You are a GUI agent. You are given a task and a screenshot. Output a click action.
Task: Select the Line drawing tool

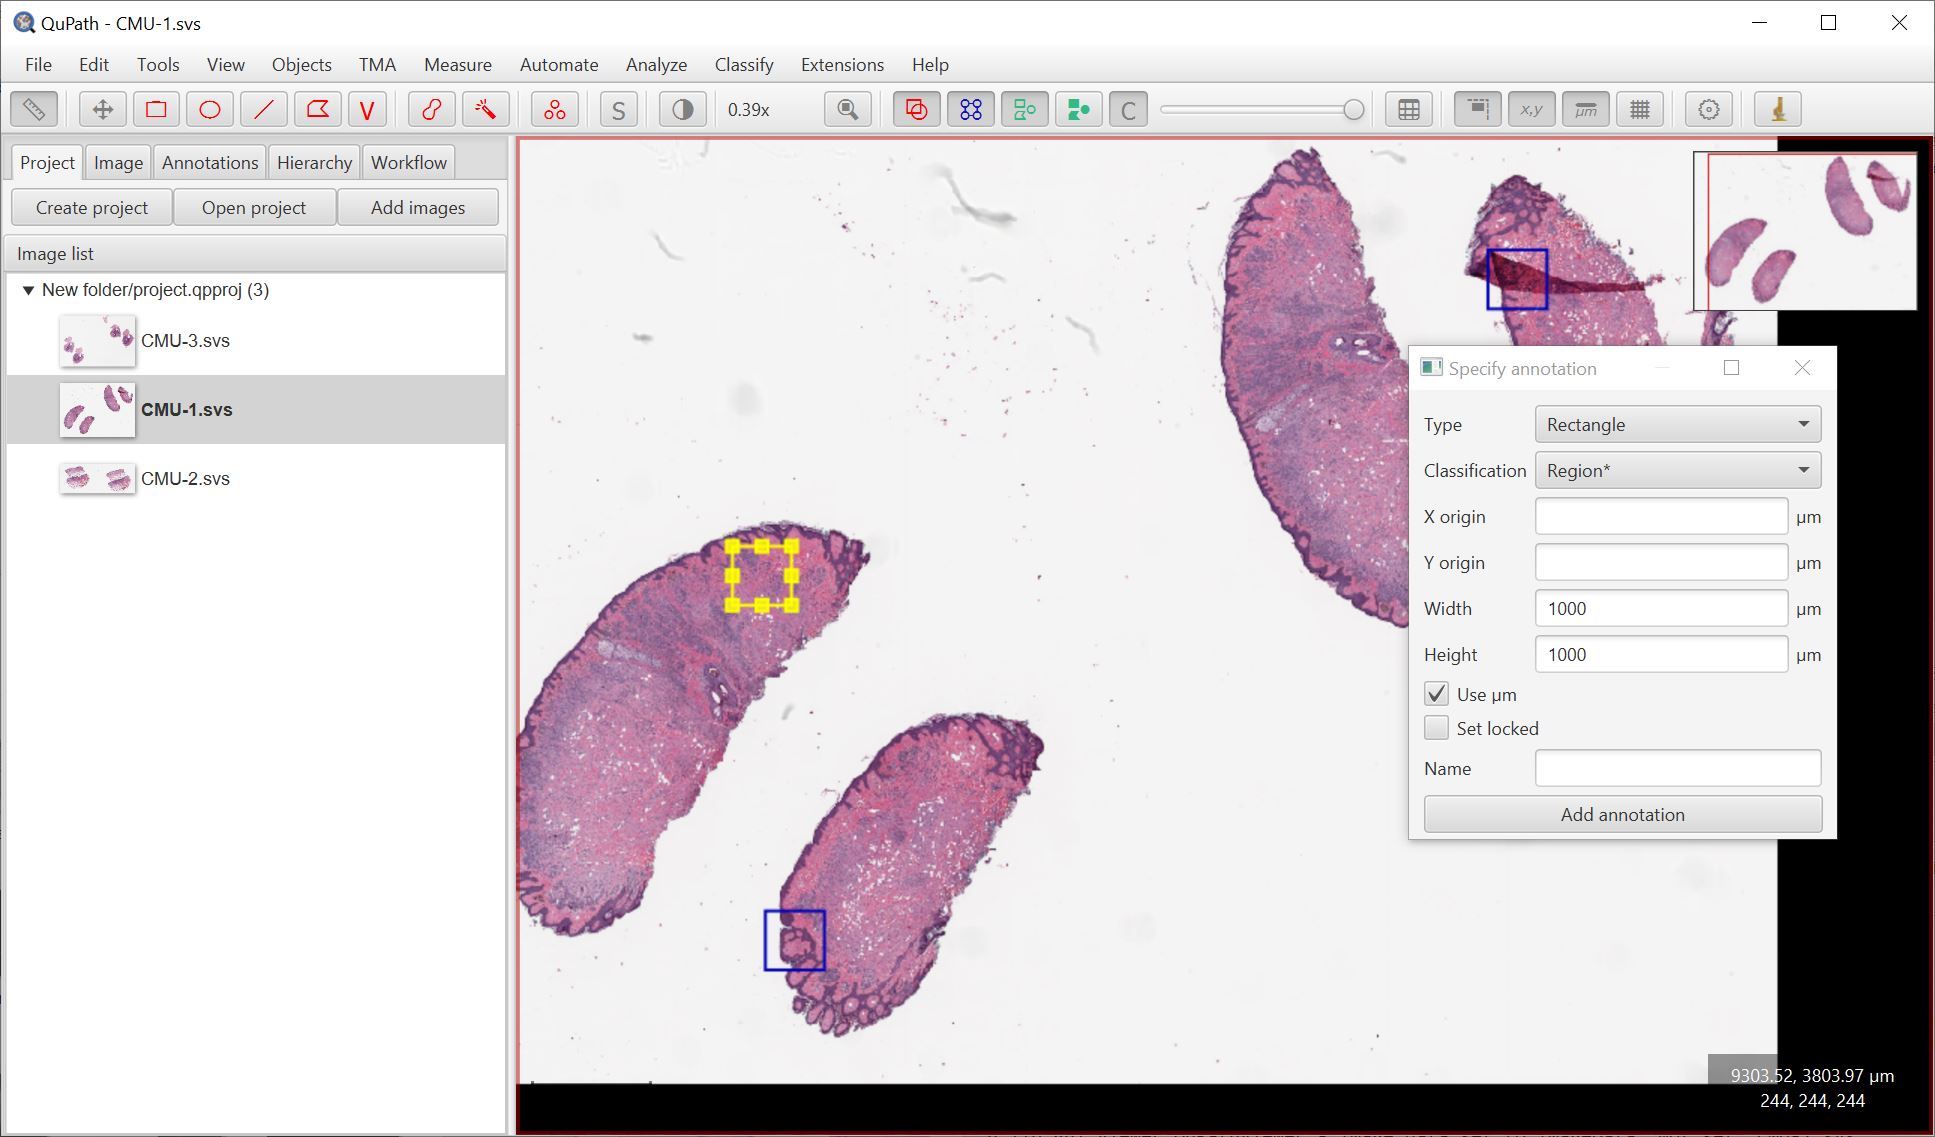click(x=264, y=109)
